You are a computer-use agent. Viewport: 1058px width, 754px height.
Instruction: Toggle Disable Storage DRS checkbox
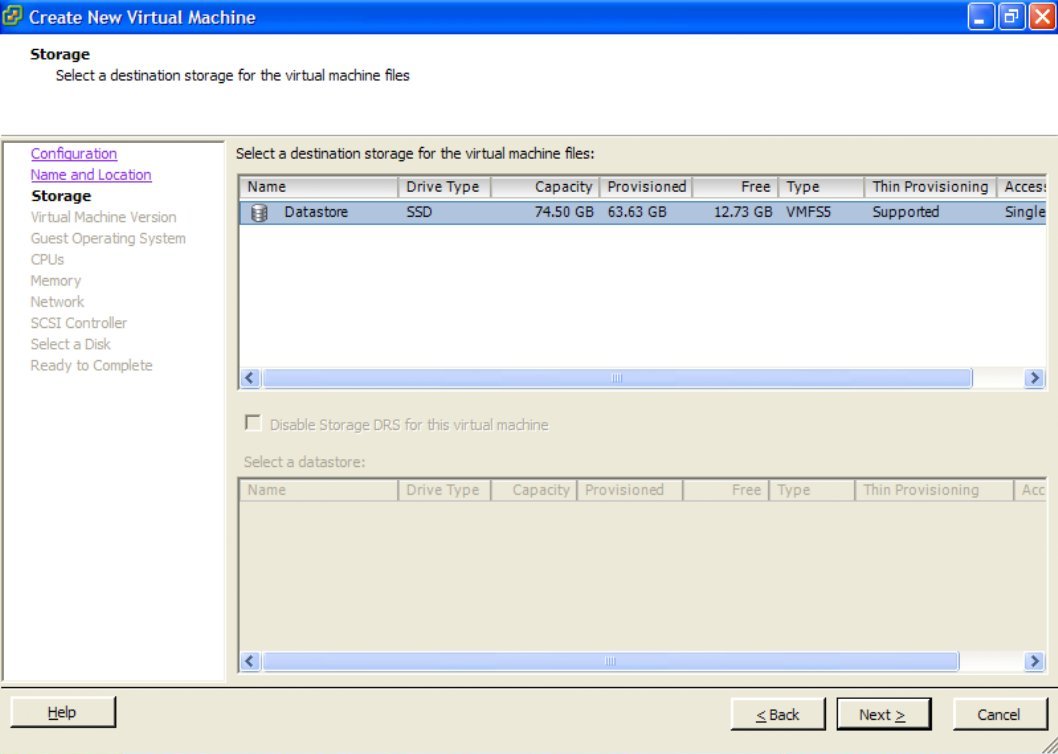pyautogui.click(x=253, y=423)
